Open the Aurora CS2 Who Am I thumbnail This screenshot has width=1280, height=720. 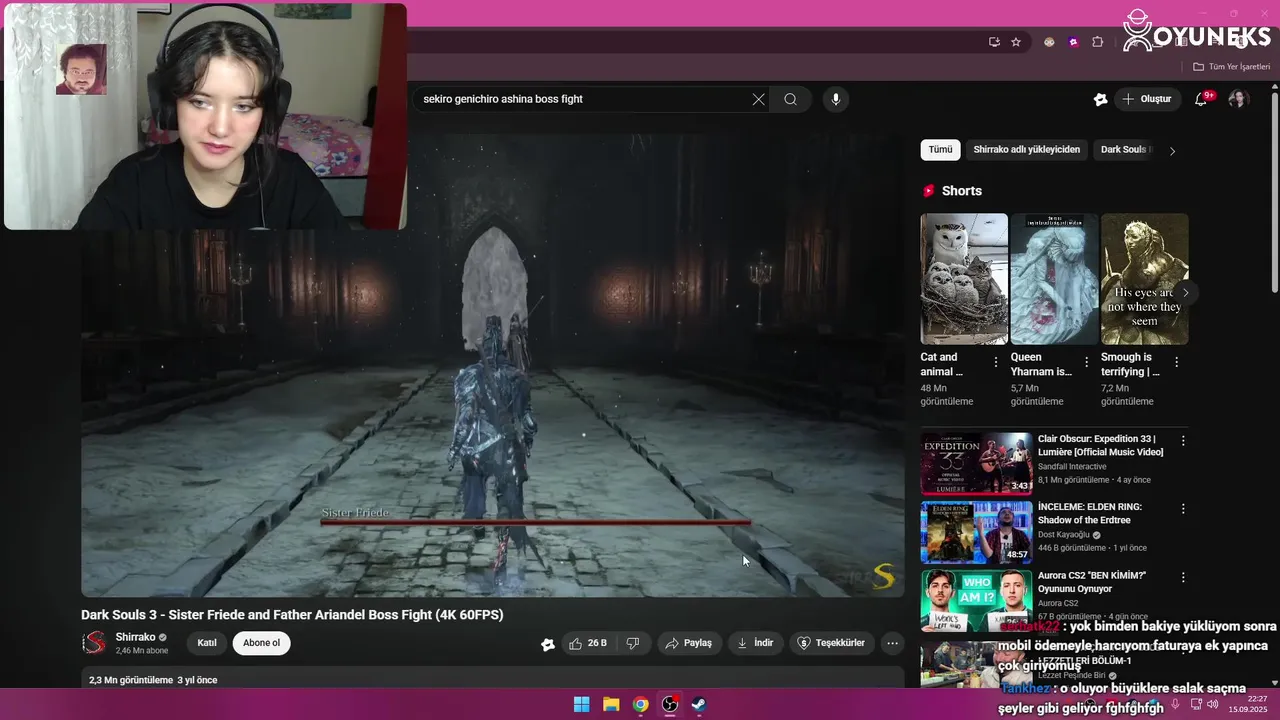[976, 600]
